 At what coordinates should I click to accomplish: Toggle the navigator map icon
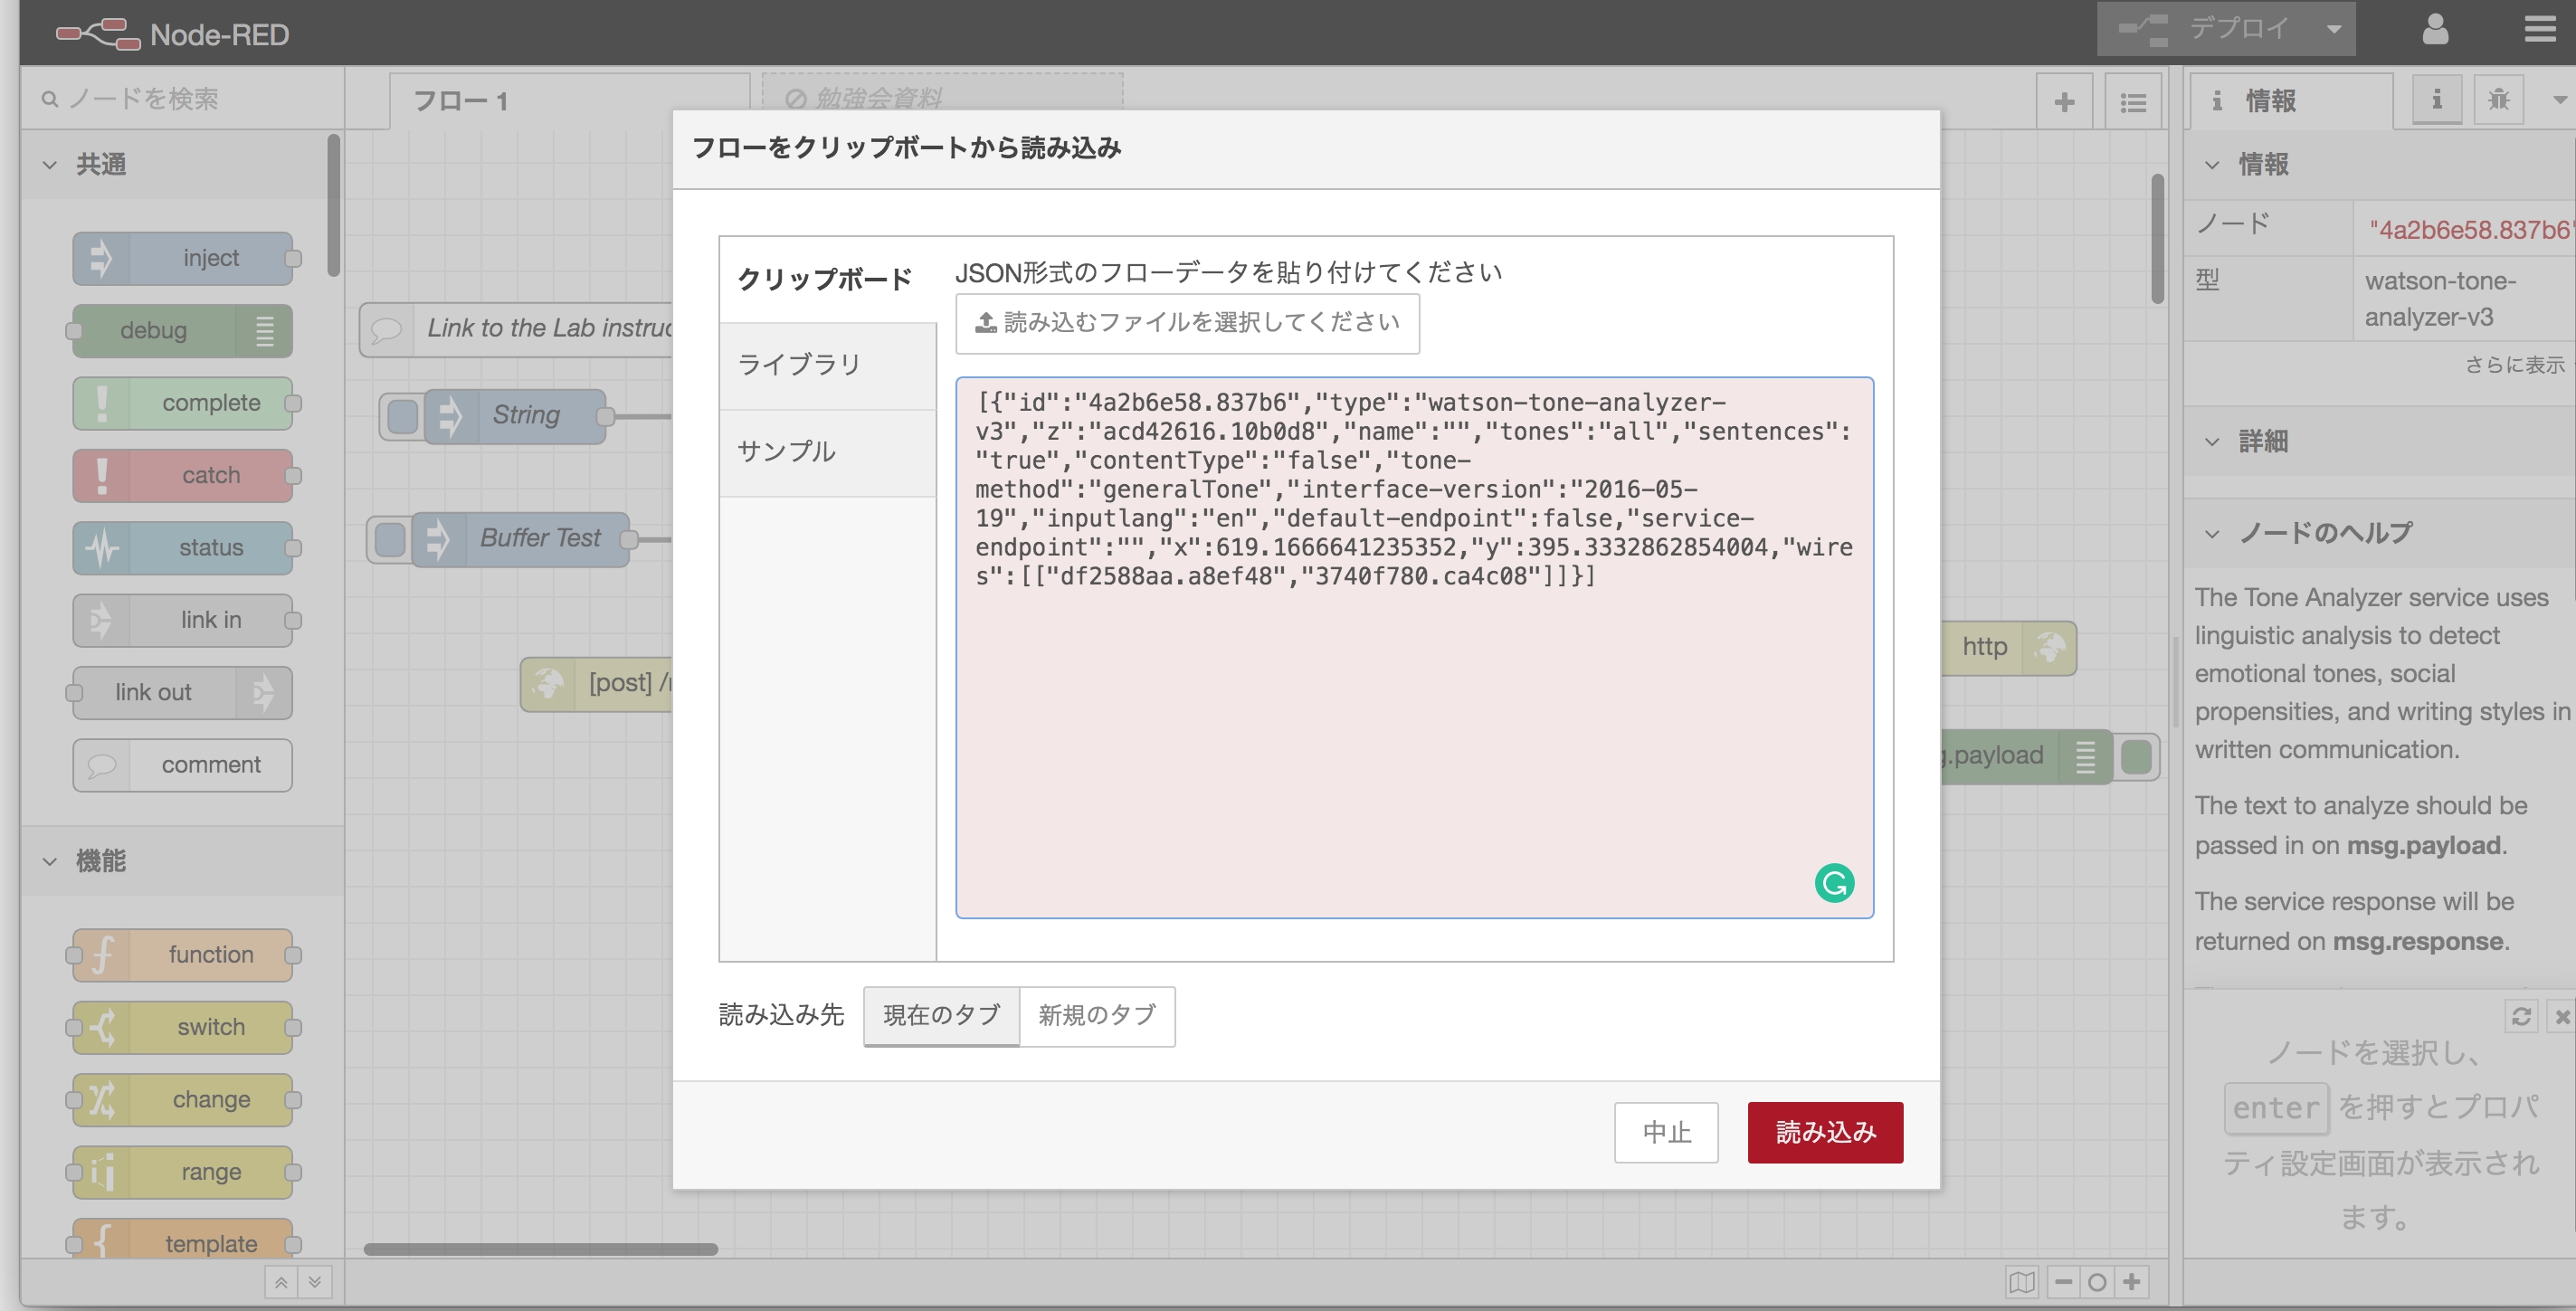[x=2021, y=1281]
